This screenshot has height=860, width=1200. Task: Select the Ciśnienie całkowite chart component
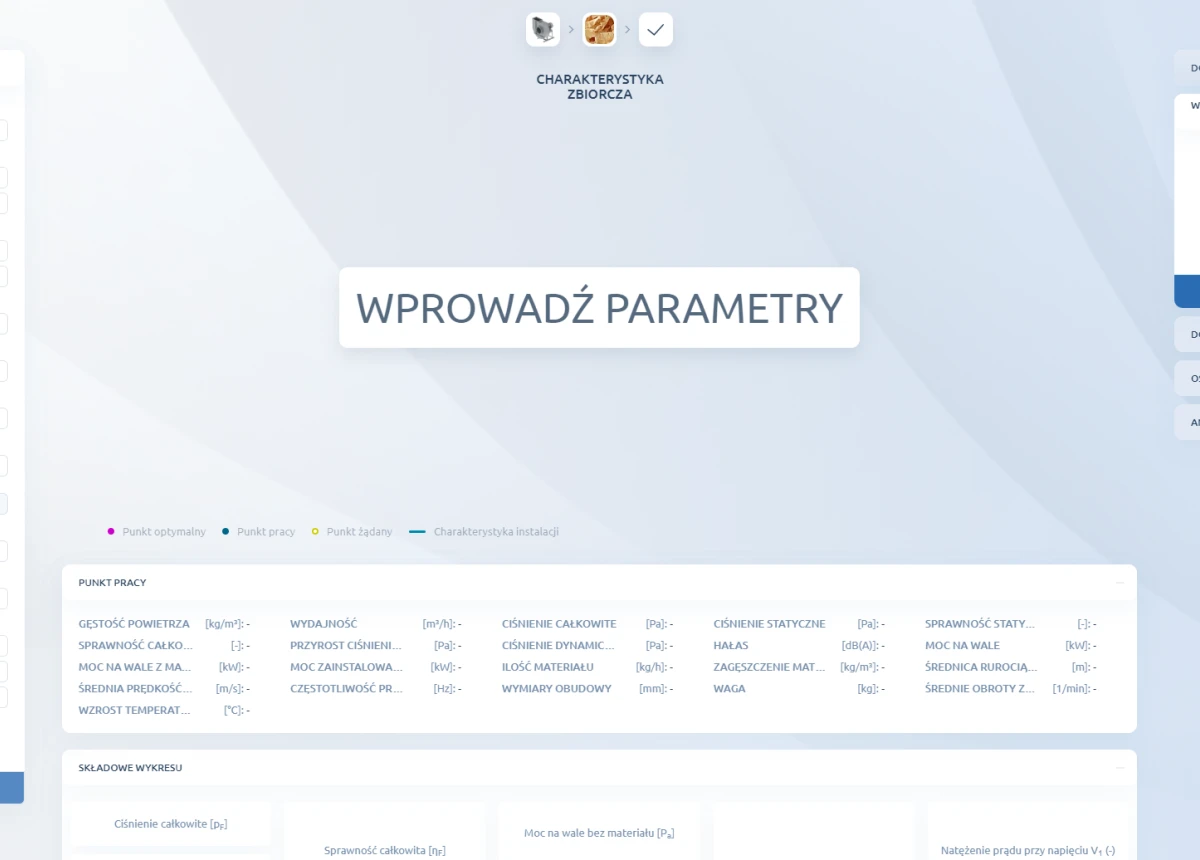pyautogui.click(x=171, y=824)
